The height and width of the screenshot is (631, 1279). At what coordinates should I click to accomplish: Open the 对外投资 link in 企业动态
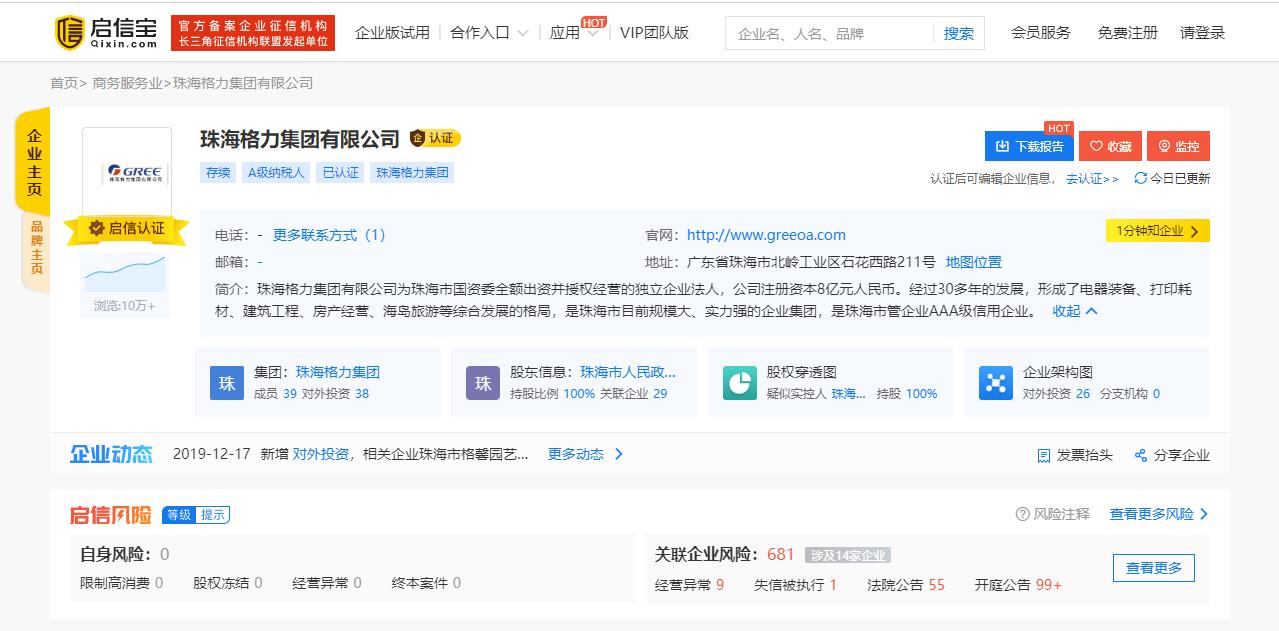pos(320,454)
